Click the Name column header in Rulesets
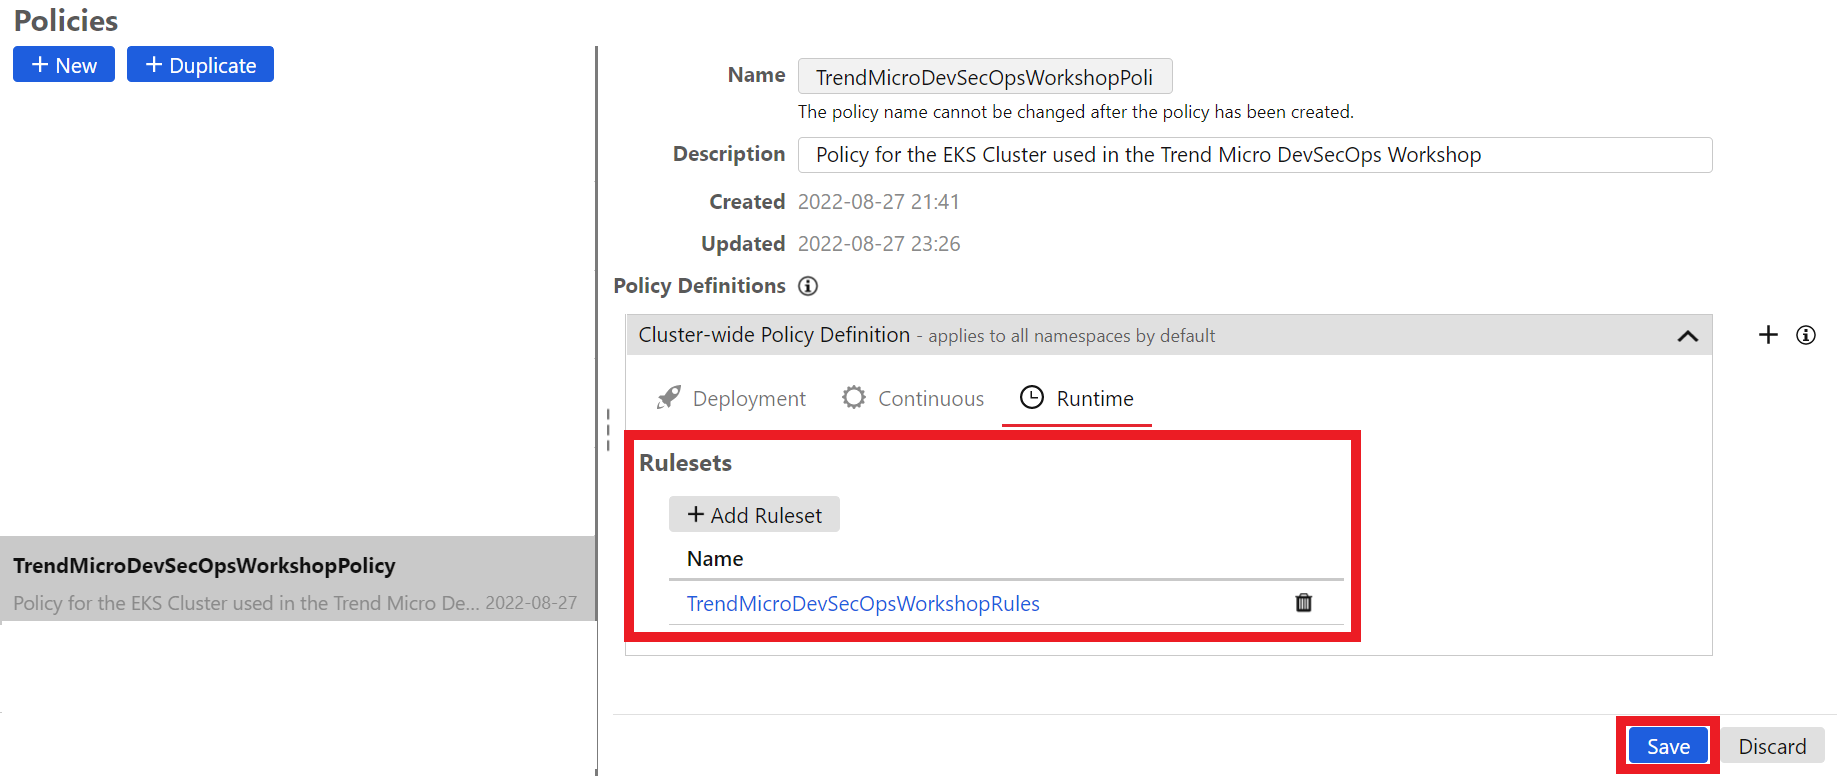This screenshot has width=1837, height=776. pyautogui.click(x=715, y=559)
